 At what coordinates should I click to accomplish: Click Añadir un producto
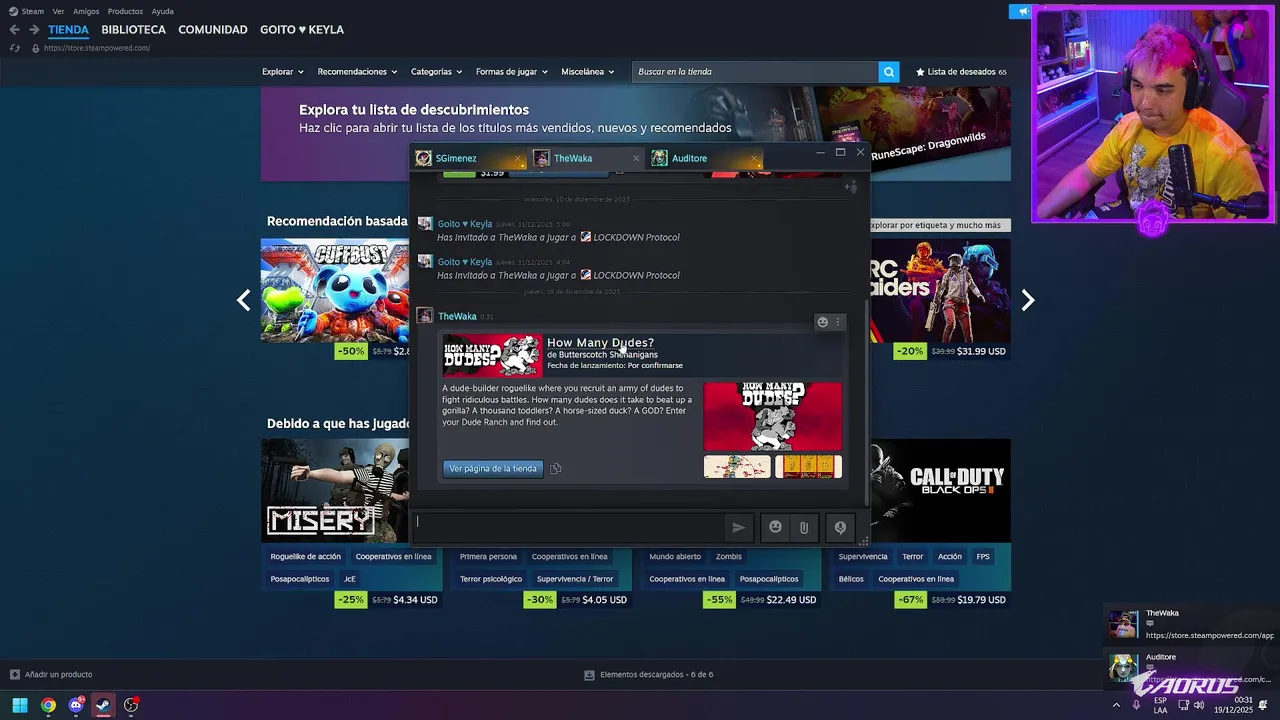tap(51, 675)
